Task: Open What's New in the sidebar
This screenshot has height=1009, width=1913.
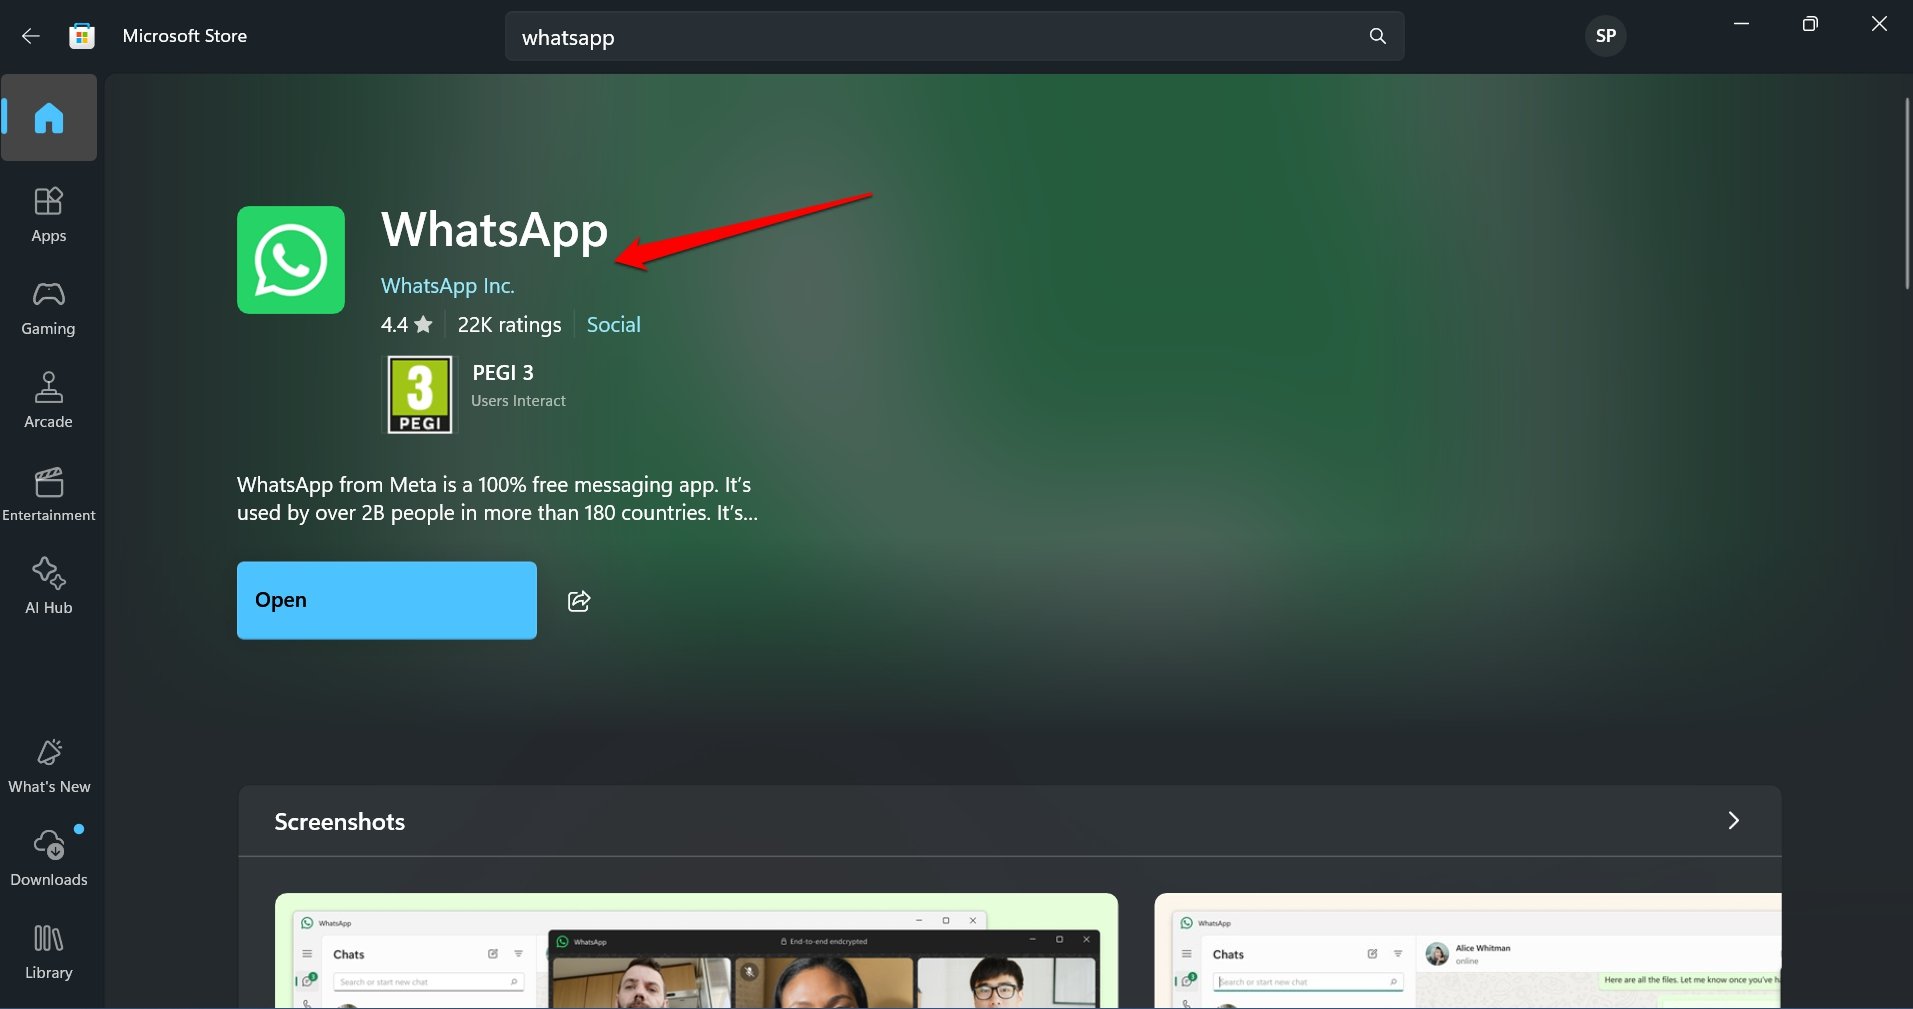Action: pyautogui.click(x=49, y=766)
